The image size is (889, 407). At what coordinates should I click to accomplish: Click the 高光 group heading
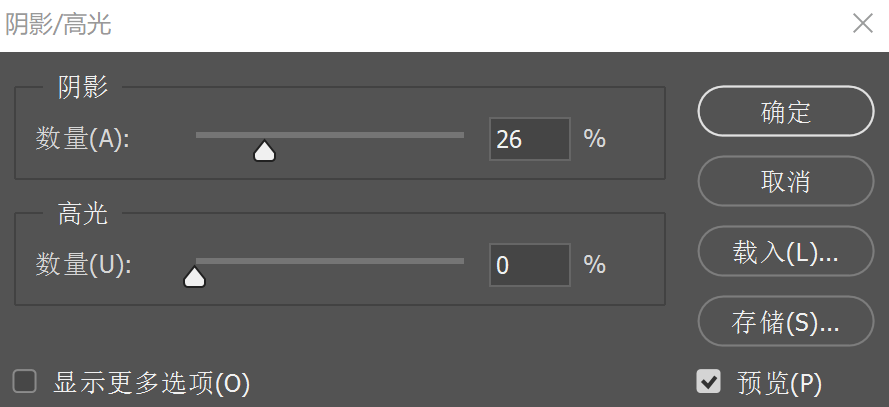83,212
